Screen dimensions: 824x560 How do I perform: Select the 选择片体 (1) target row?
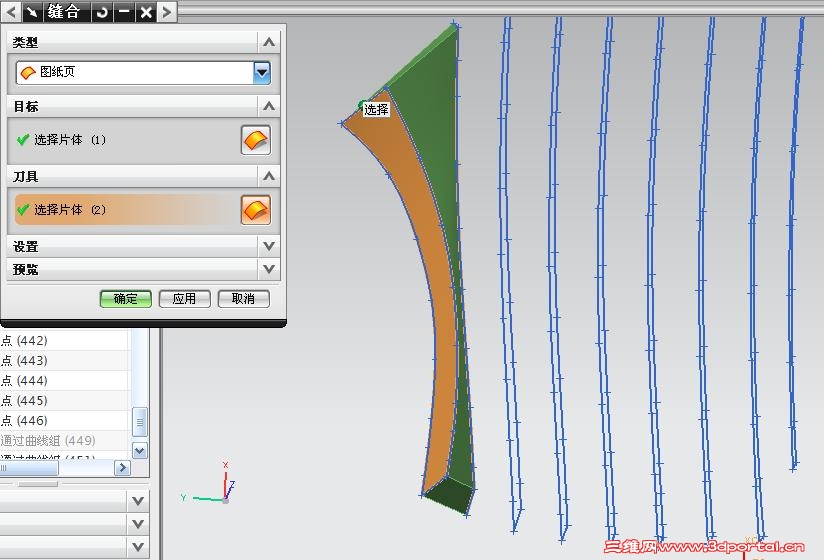pos(125,140)
